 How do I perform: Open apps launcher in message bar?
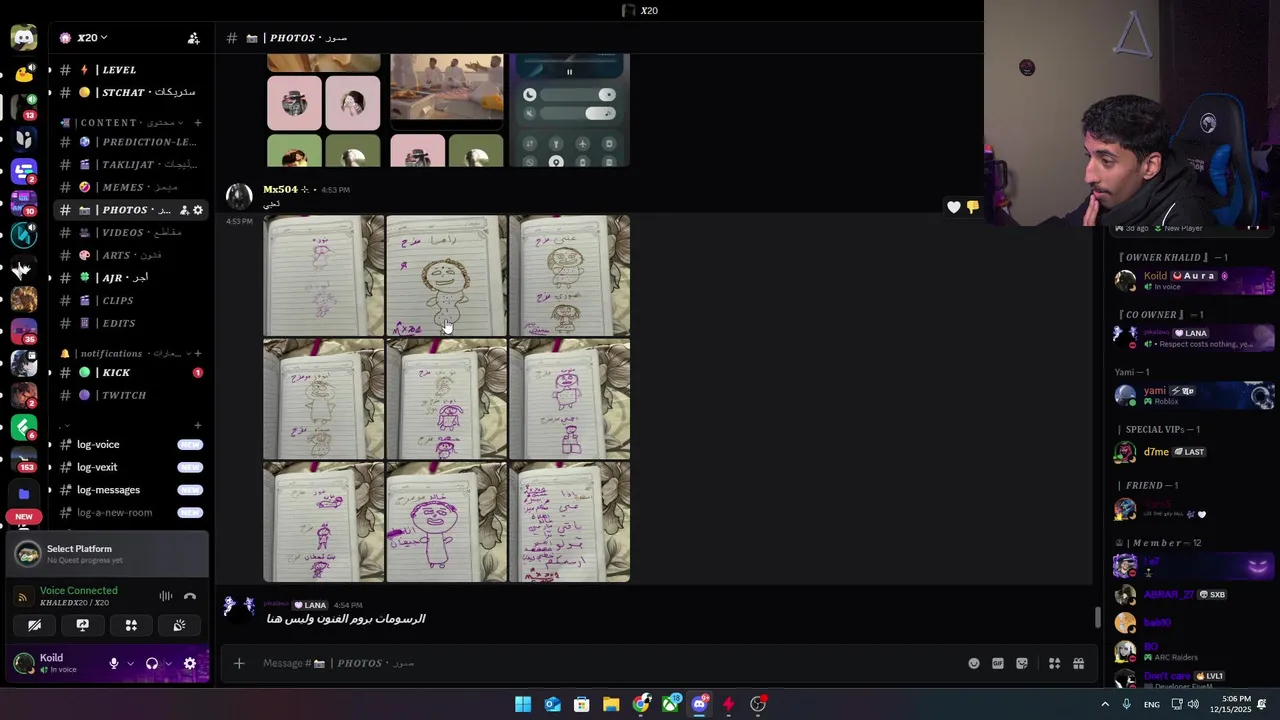coord(1054,663)
